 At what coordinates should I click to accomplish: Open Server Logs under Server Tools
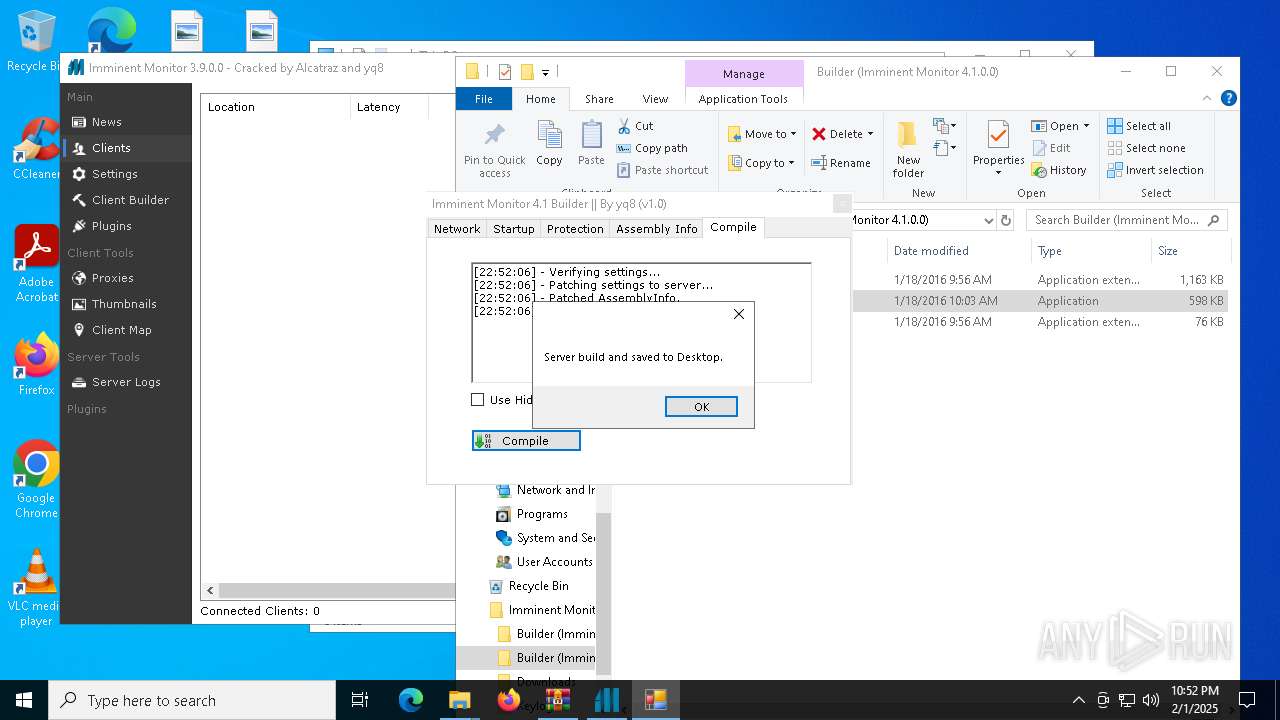pos(126,382)
